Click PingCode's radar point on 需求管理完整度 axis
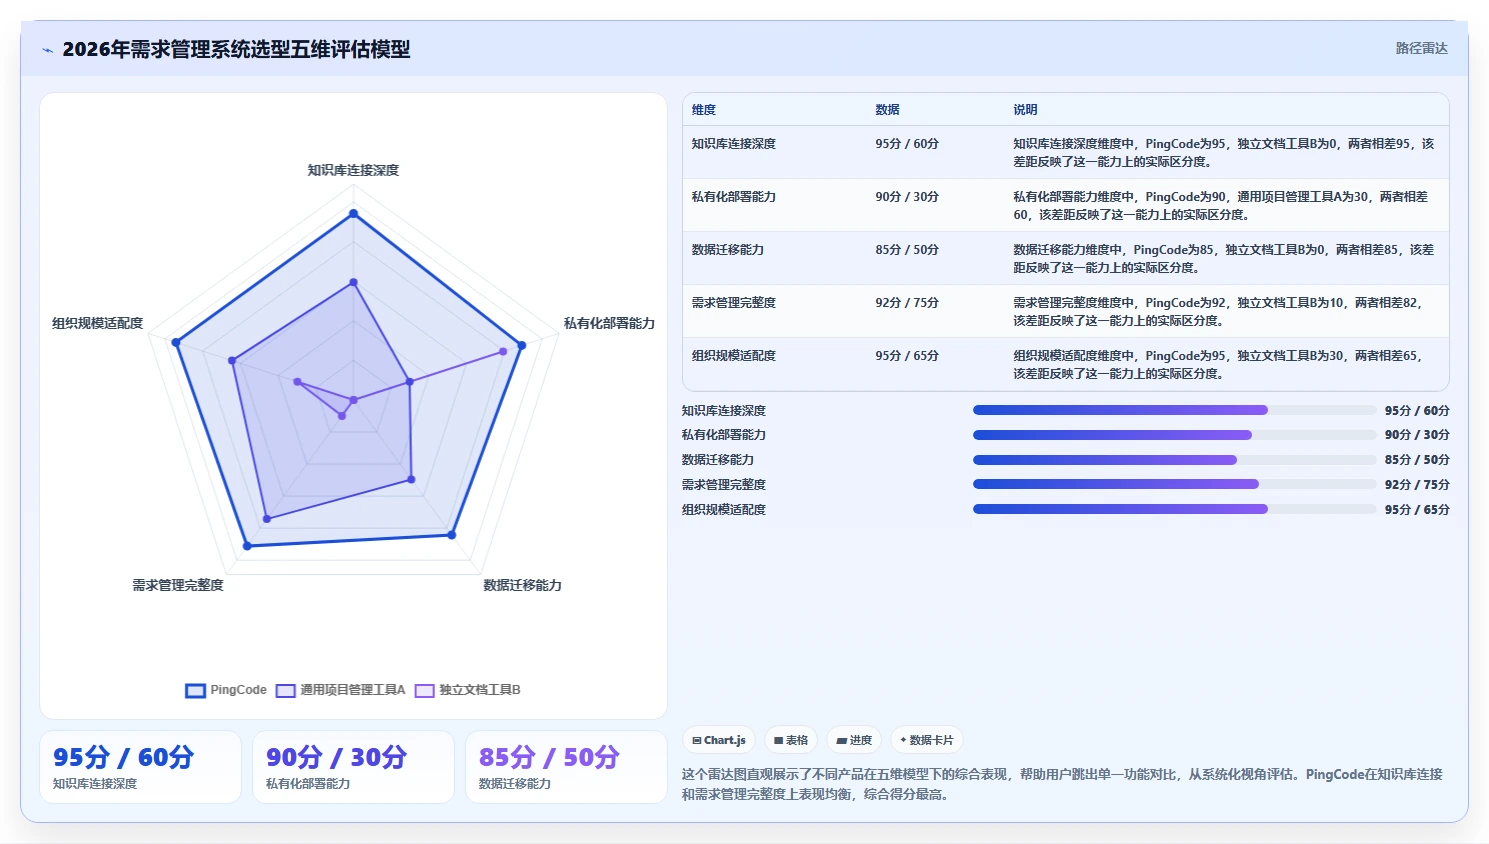 coord(247,546)
